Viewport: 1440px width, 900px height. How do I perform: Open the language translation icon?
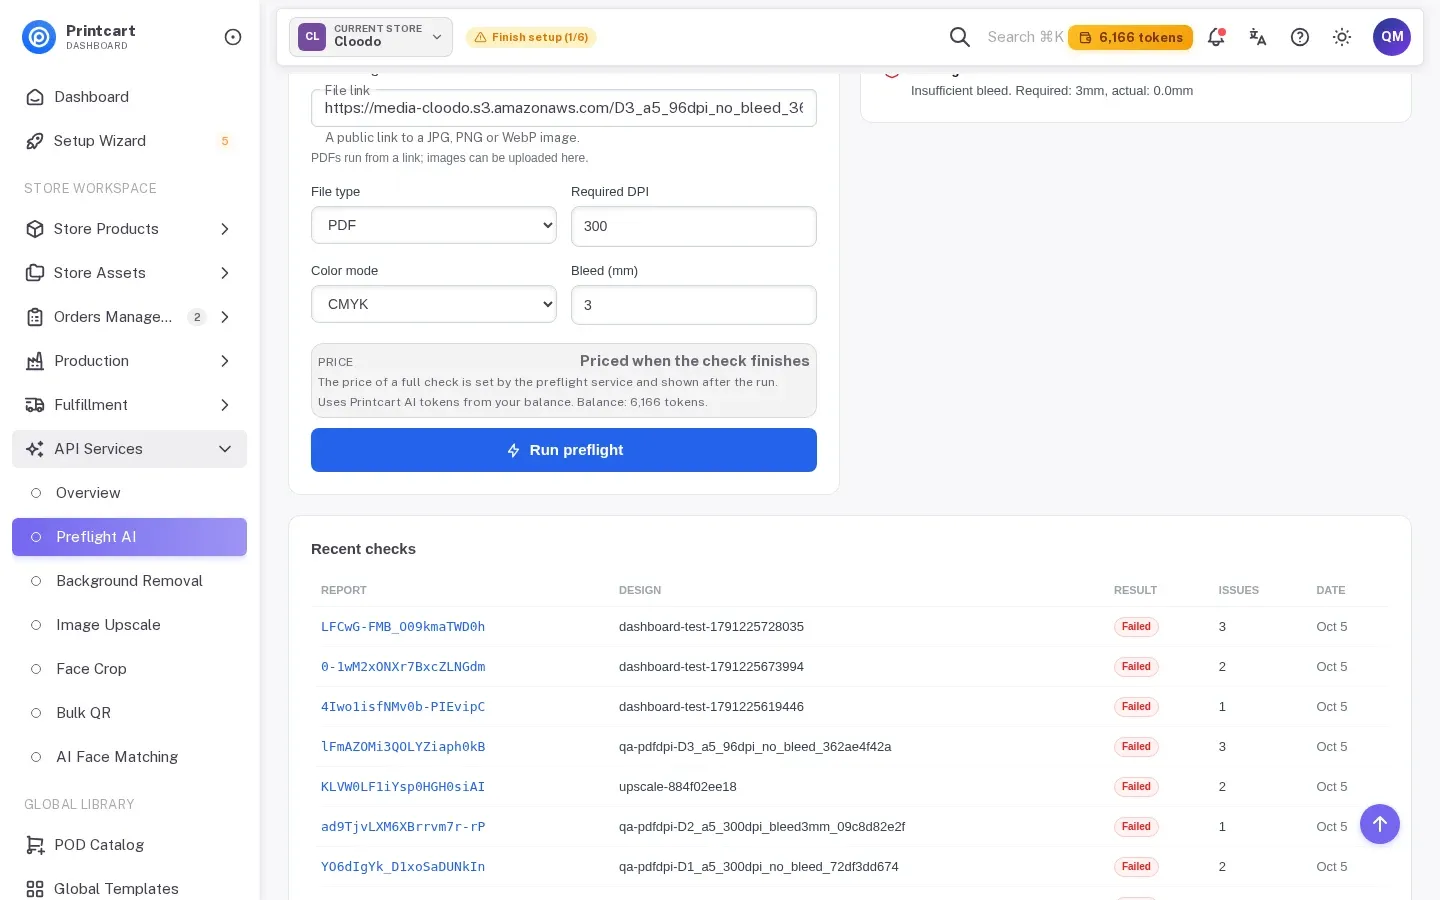coord(1258,37)
